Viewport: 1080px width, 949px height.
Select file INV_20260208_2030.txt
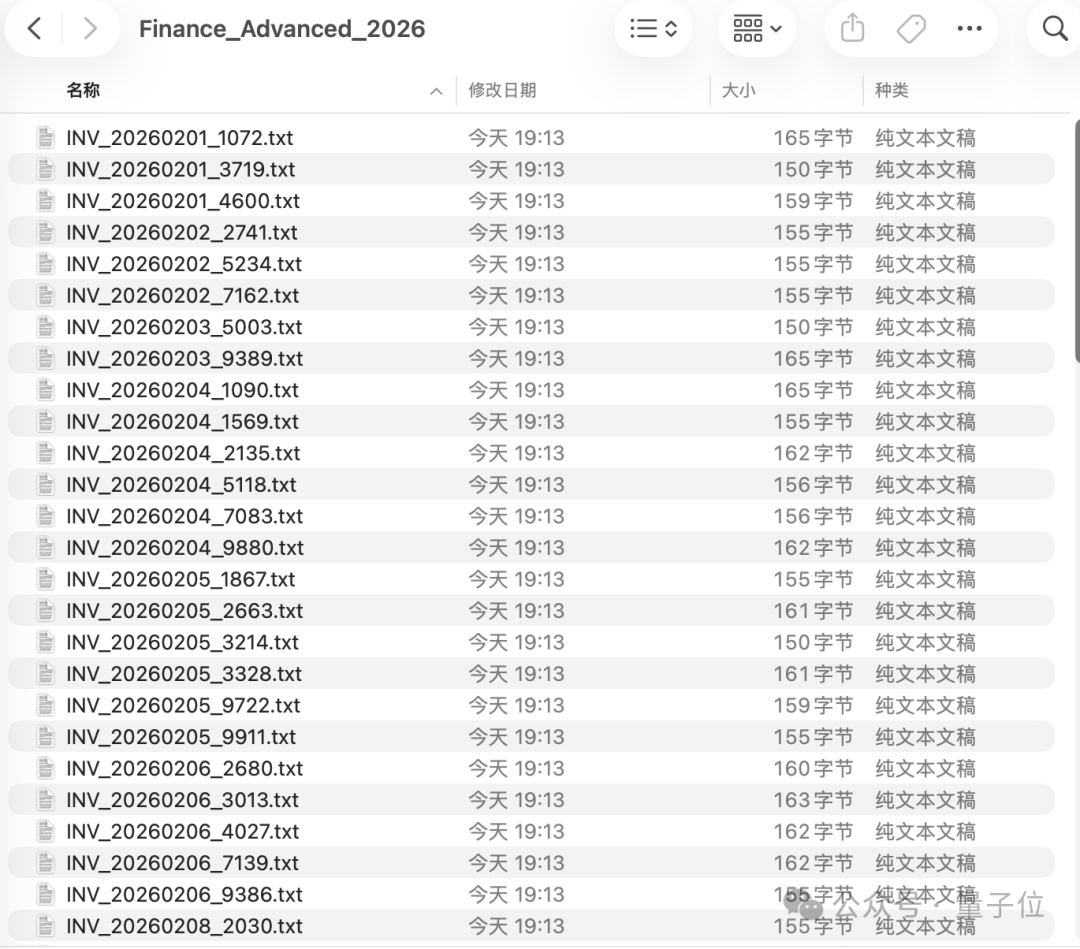point(531,926)
